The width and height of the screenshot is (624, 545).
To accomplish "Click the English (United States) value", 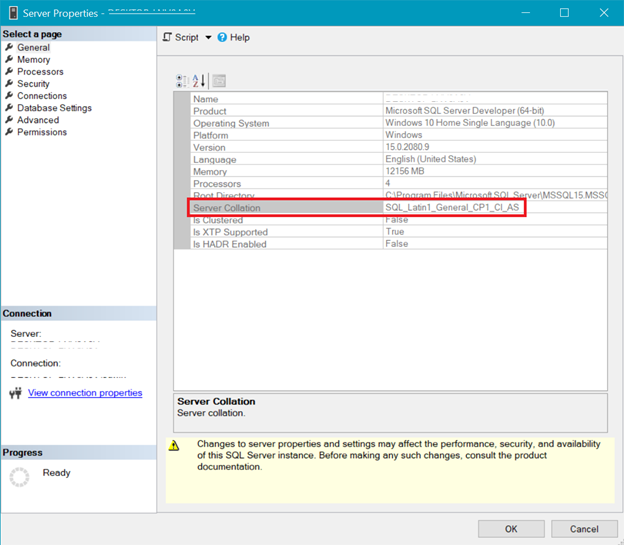I will pos(431,159).
